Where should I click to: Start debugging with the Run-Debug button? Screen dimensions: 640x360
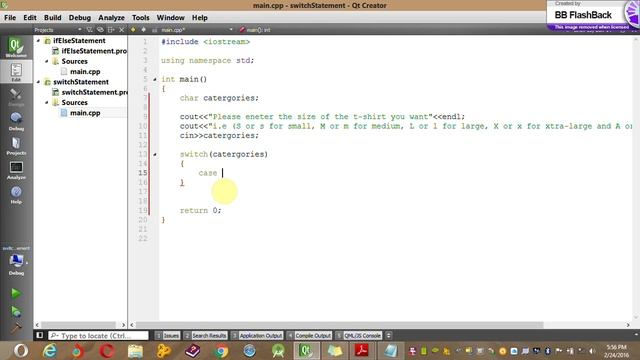click(16, 311)
